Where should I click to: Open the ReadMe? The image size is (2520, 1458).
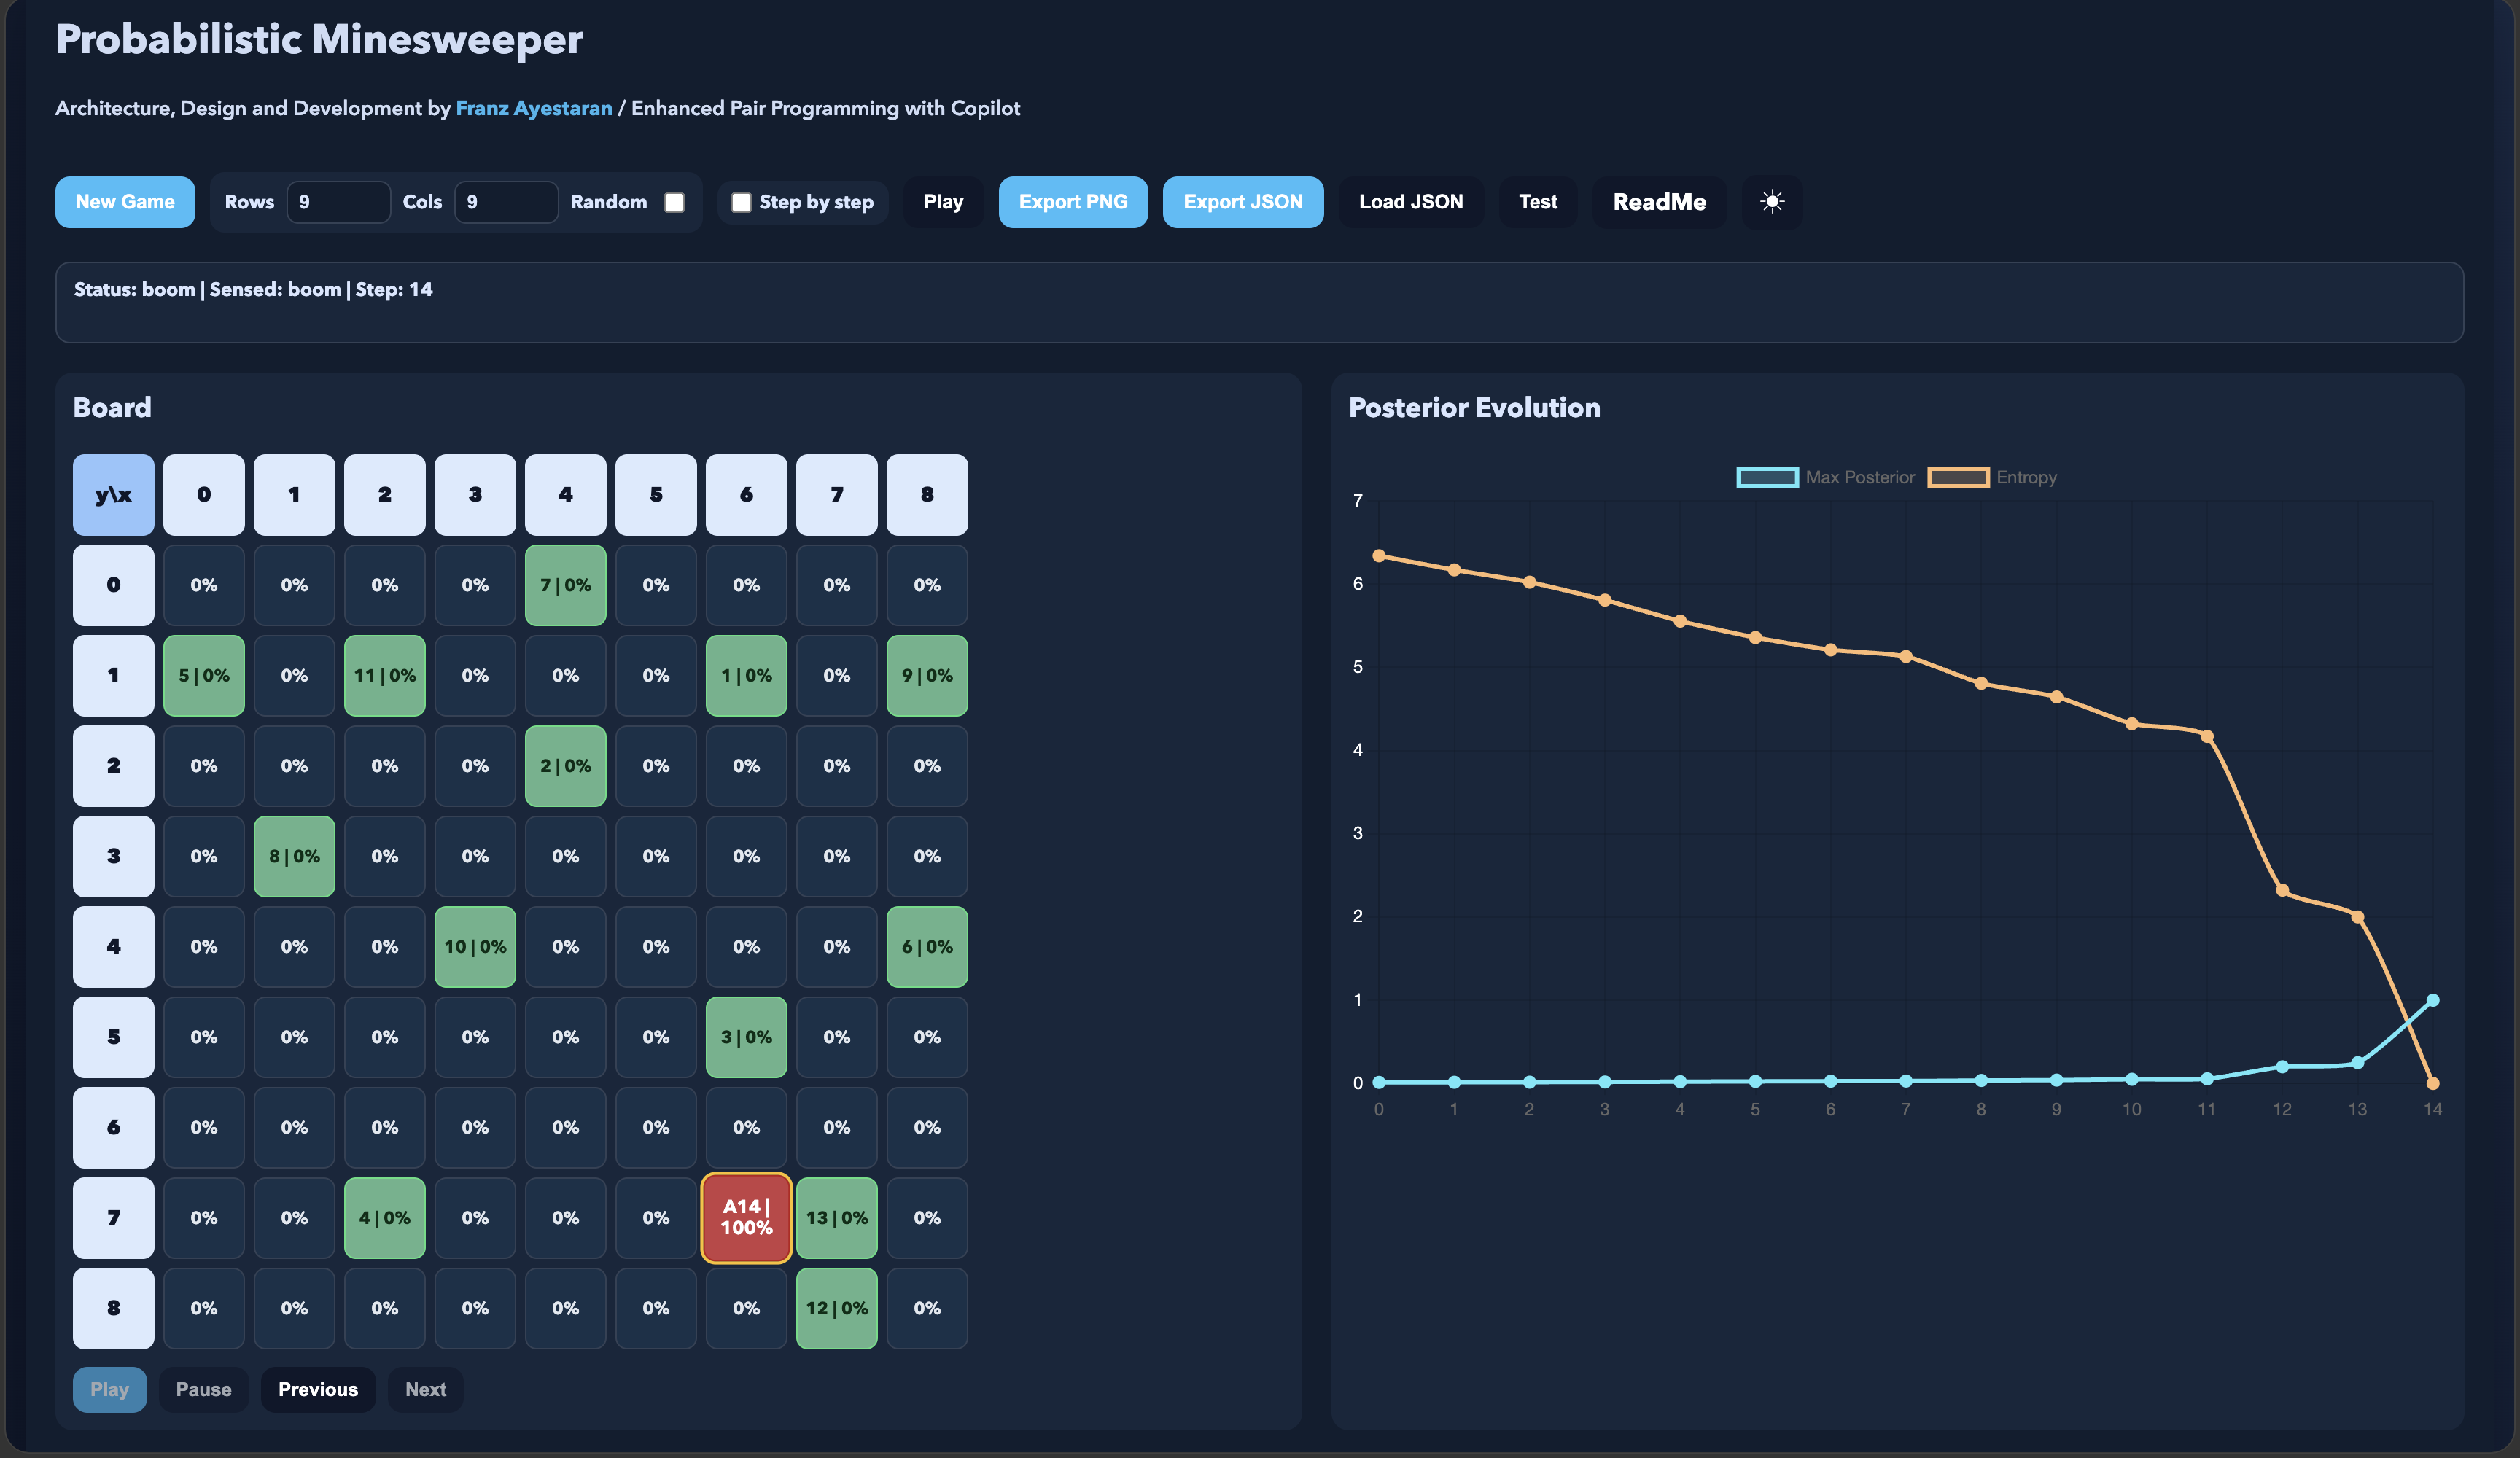point(1659,202)
